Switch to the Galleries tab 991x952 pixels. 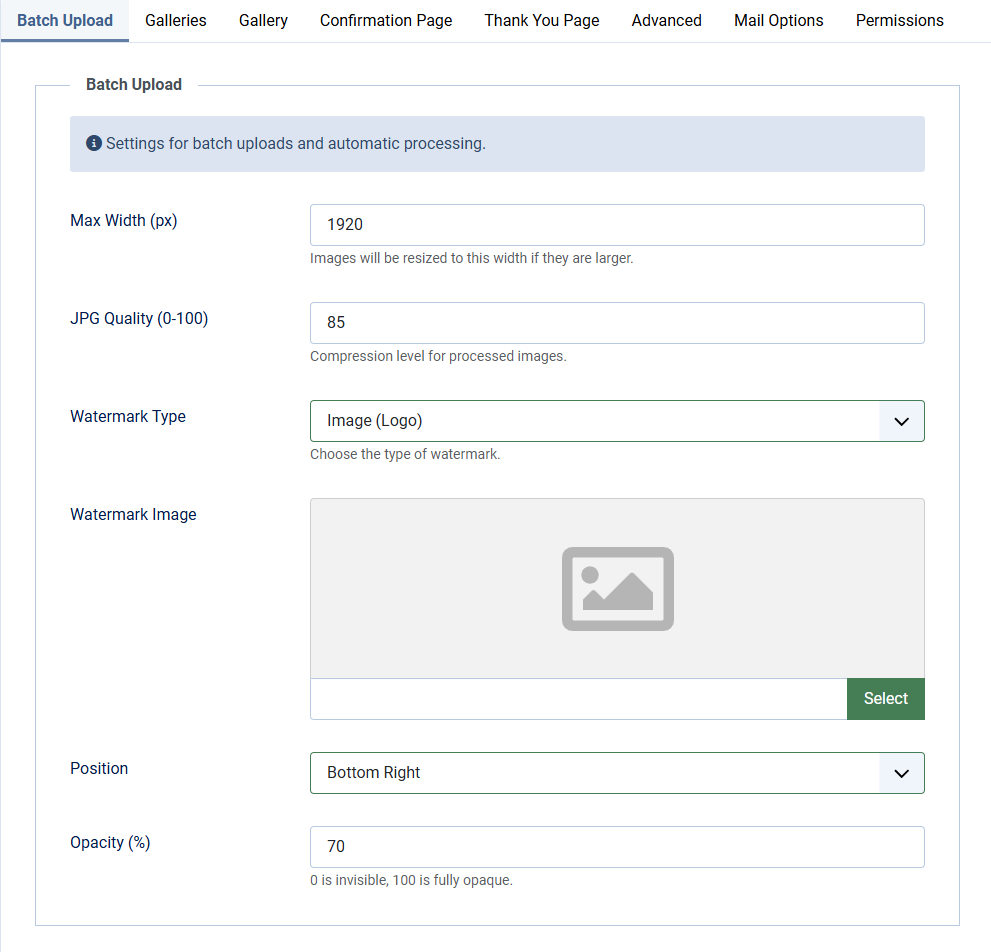click(175, 20)
